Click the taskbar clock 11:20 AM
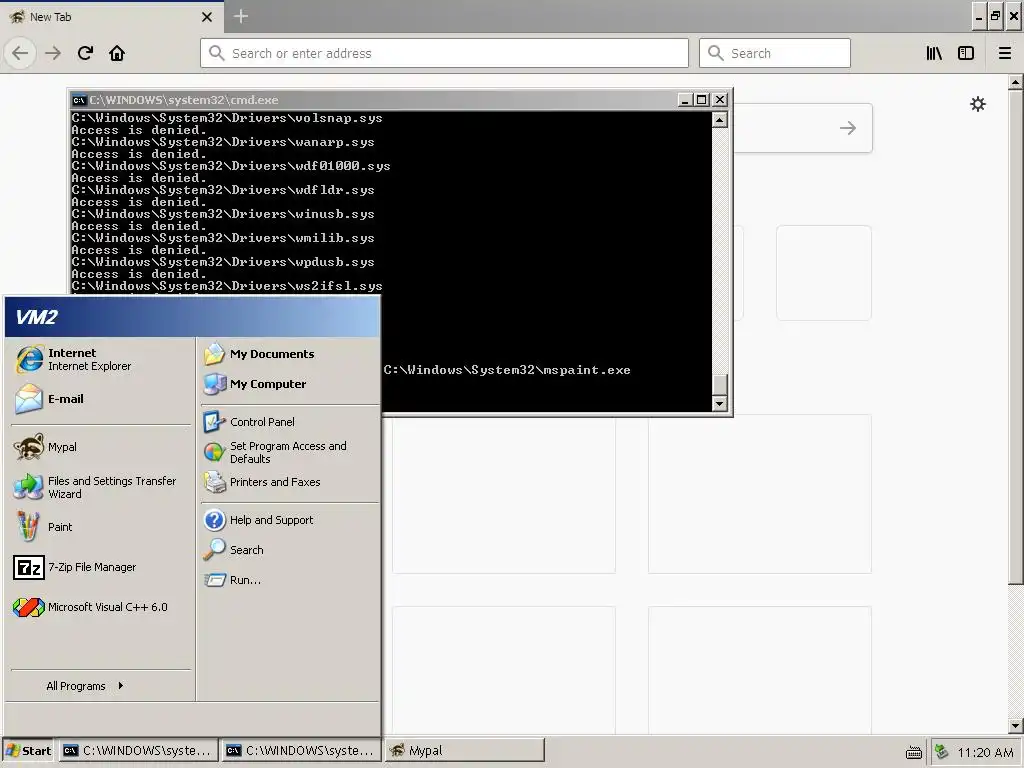The image size is (1024, 768). point(985,752)
